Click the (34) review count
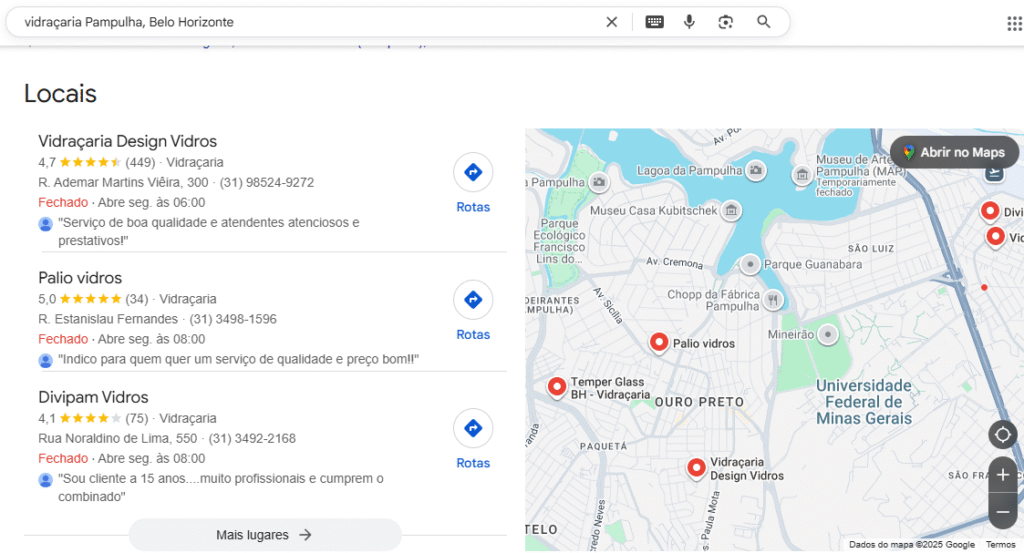Viewport: 1024px width, 553px height. click(136, 298)
